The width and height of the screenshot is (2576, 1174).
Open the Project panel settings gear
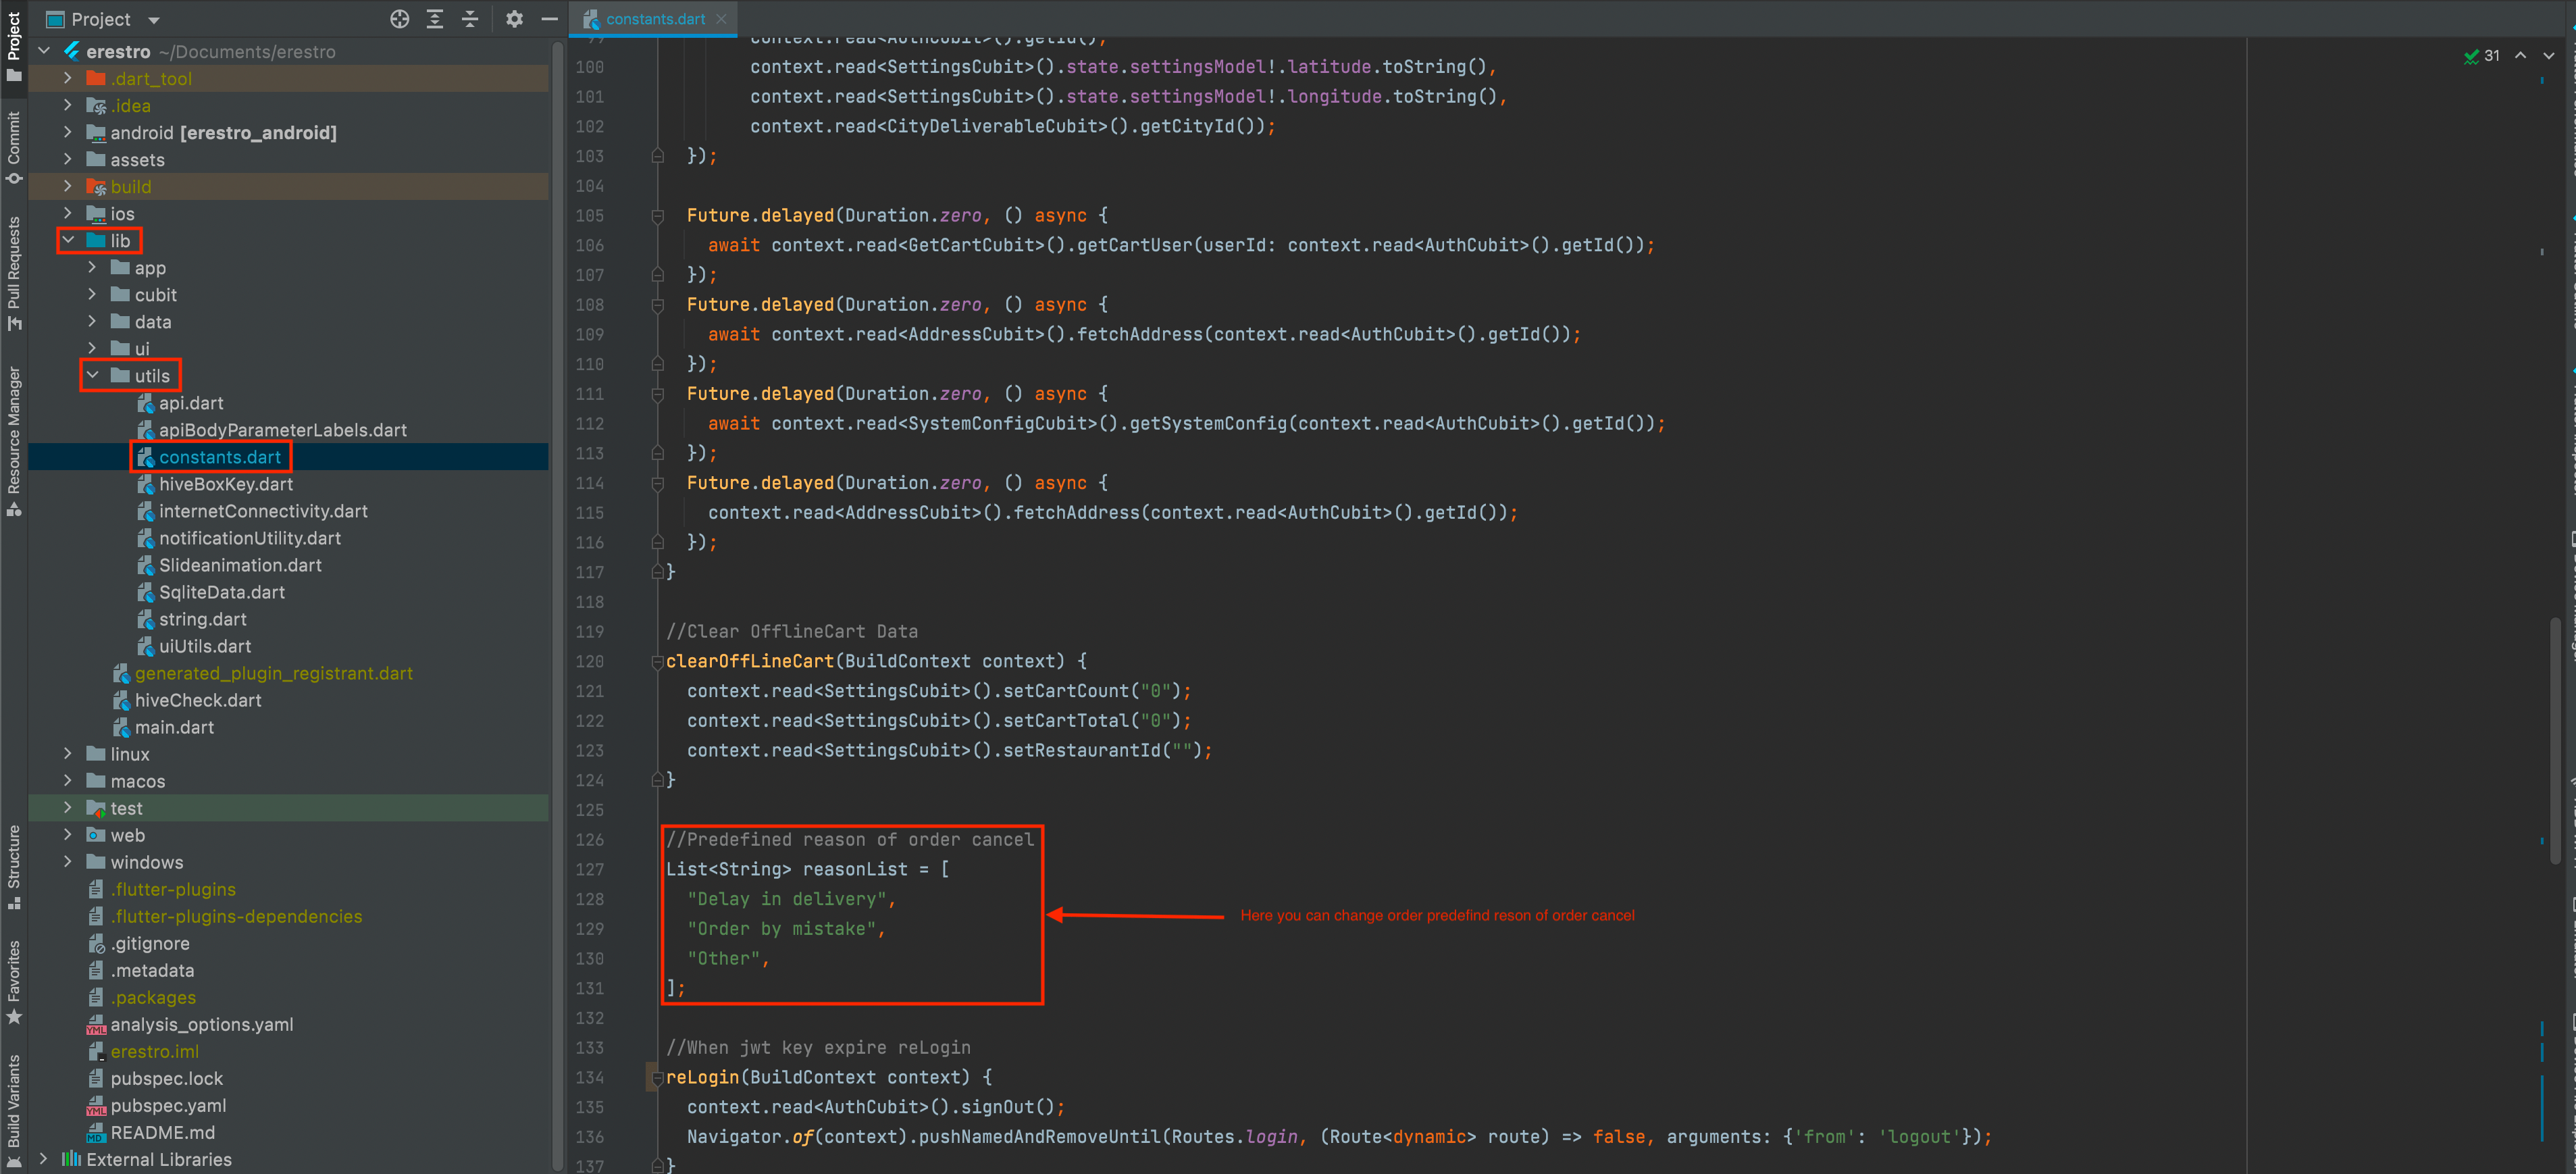point(514,19)
